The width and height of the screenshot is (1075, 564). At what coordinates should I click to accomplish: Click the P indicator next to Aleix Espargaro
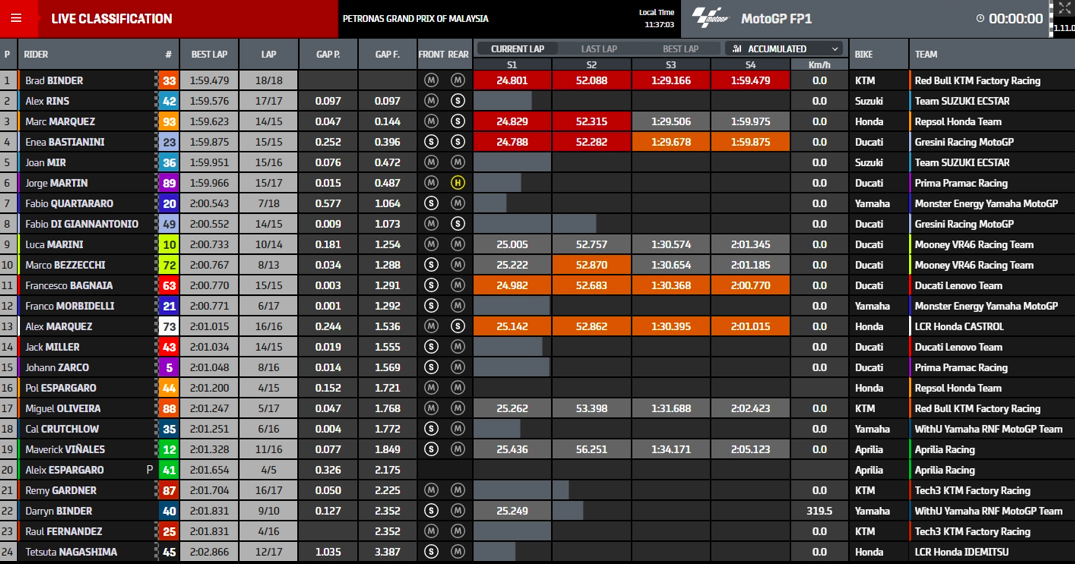pos(150,470)
